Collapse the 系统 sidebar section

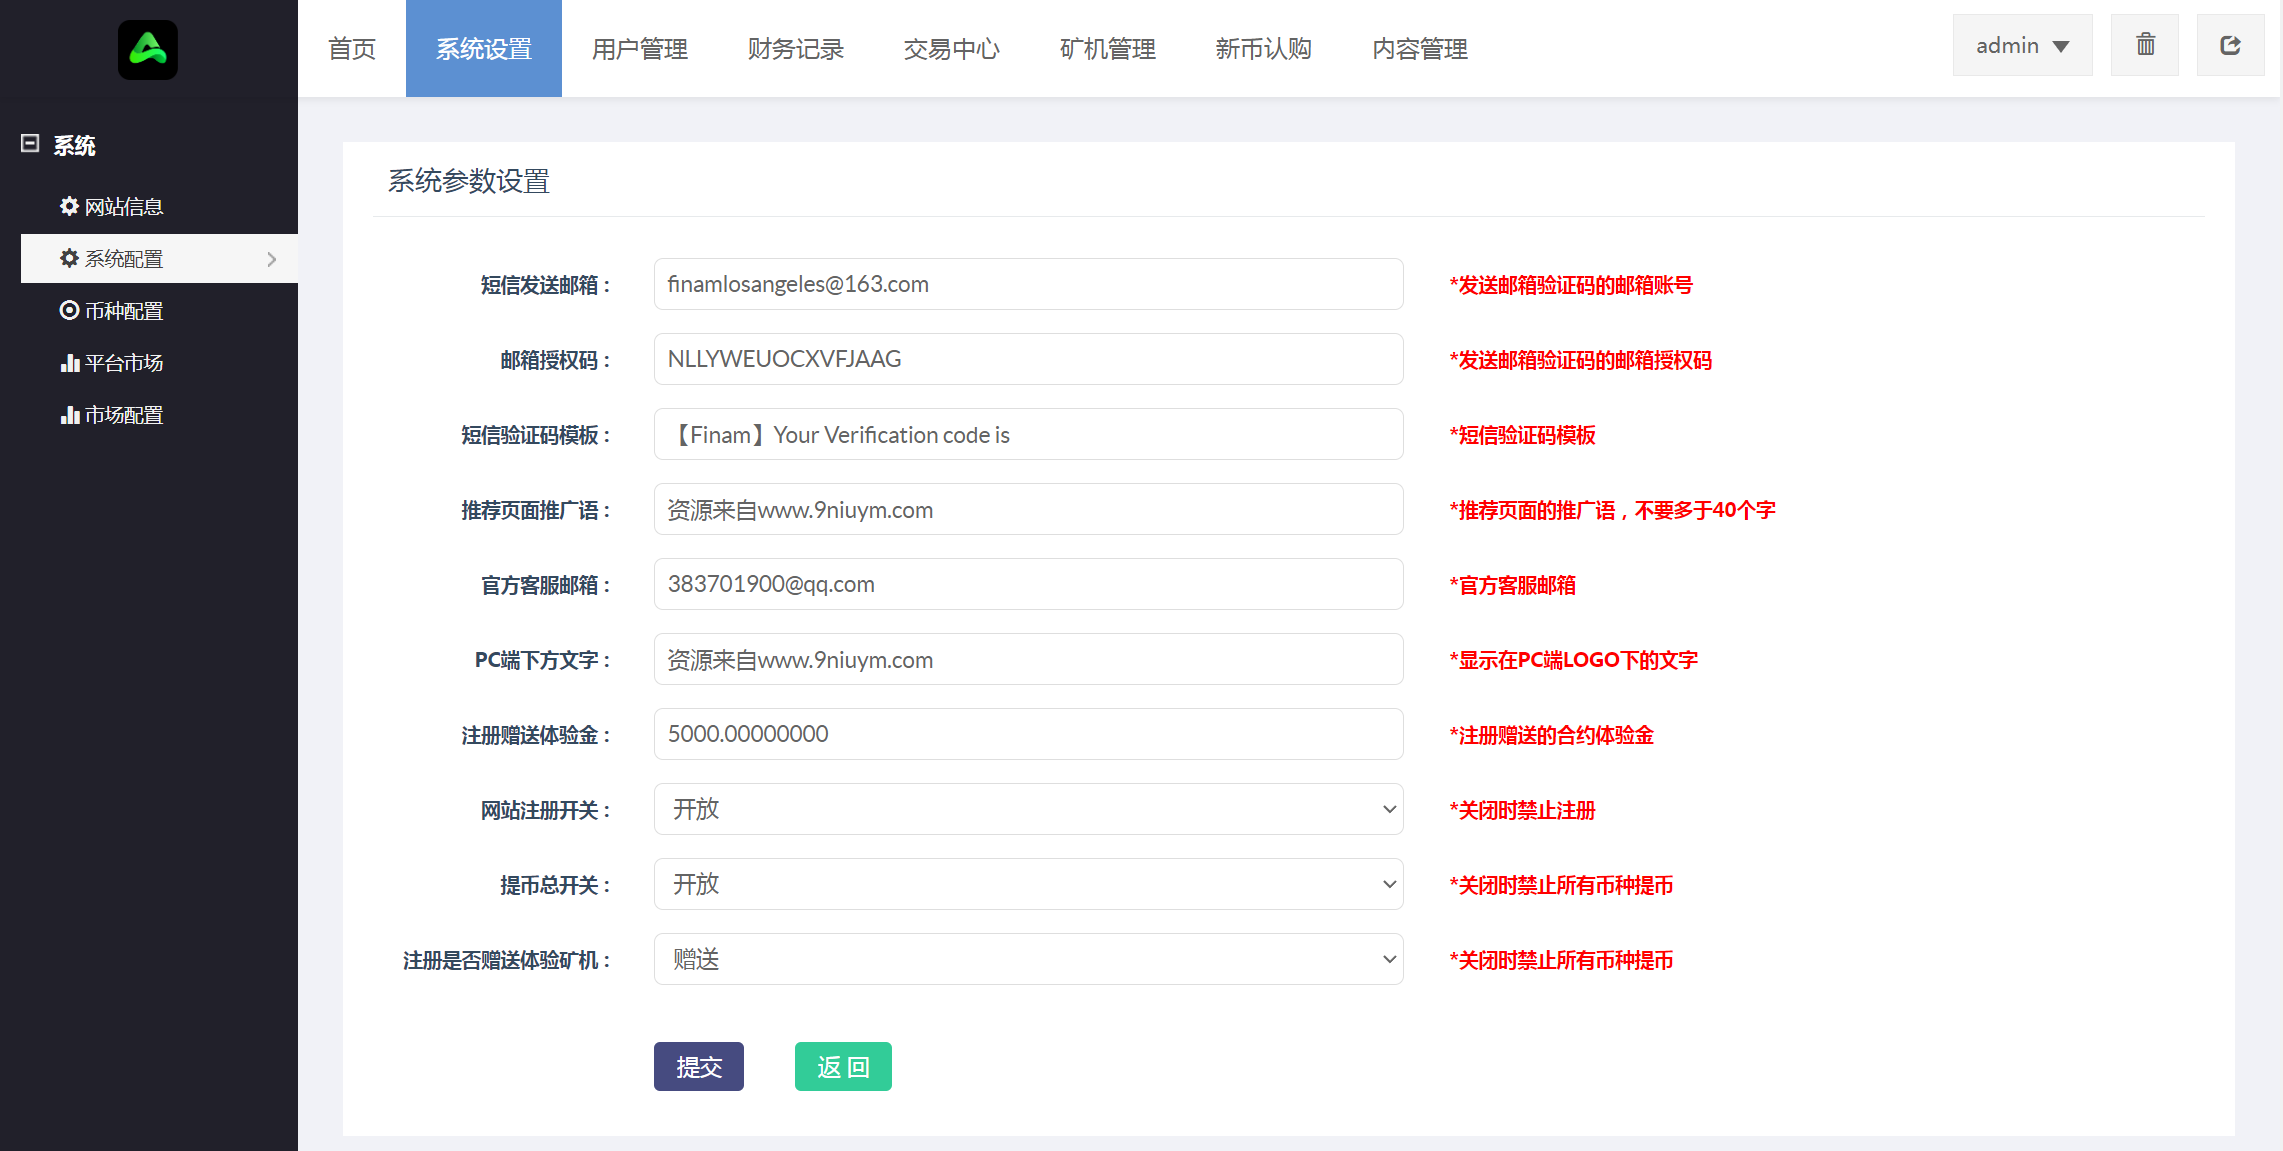30,144
